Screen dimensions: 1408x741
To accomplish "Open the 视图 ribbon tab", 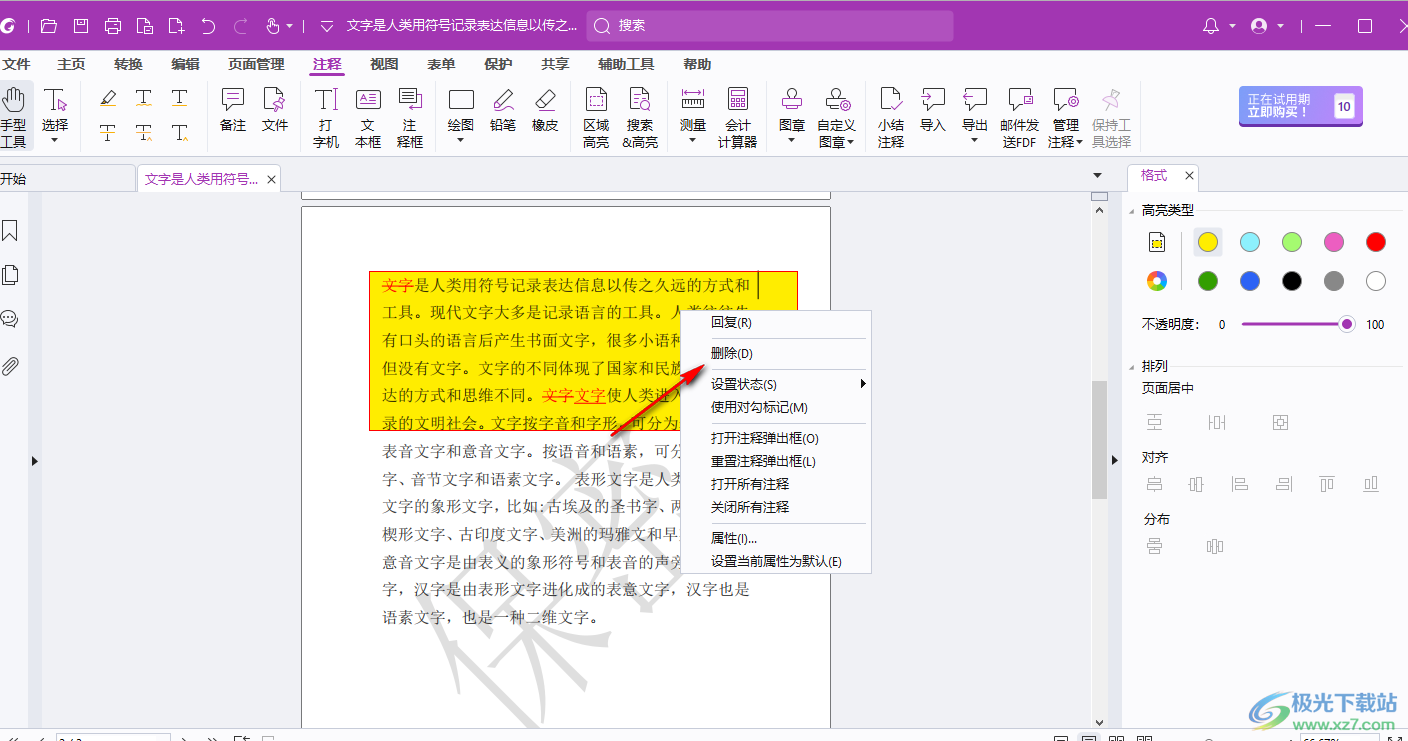I will click(384, 64).
